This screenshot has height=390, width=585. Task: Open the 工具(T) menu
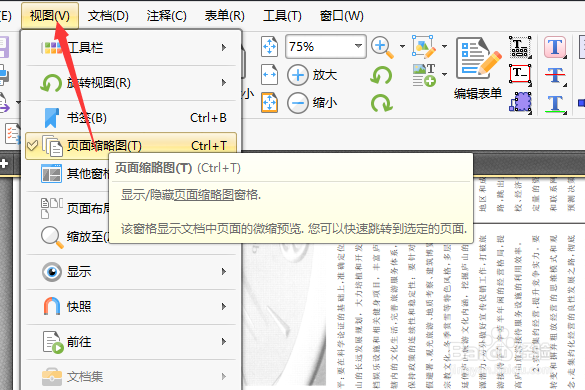tap(282, 16)
